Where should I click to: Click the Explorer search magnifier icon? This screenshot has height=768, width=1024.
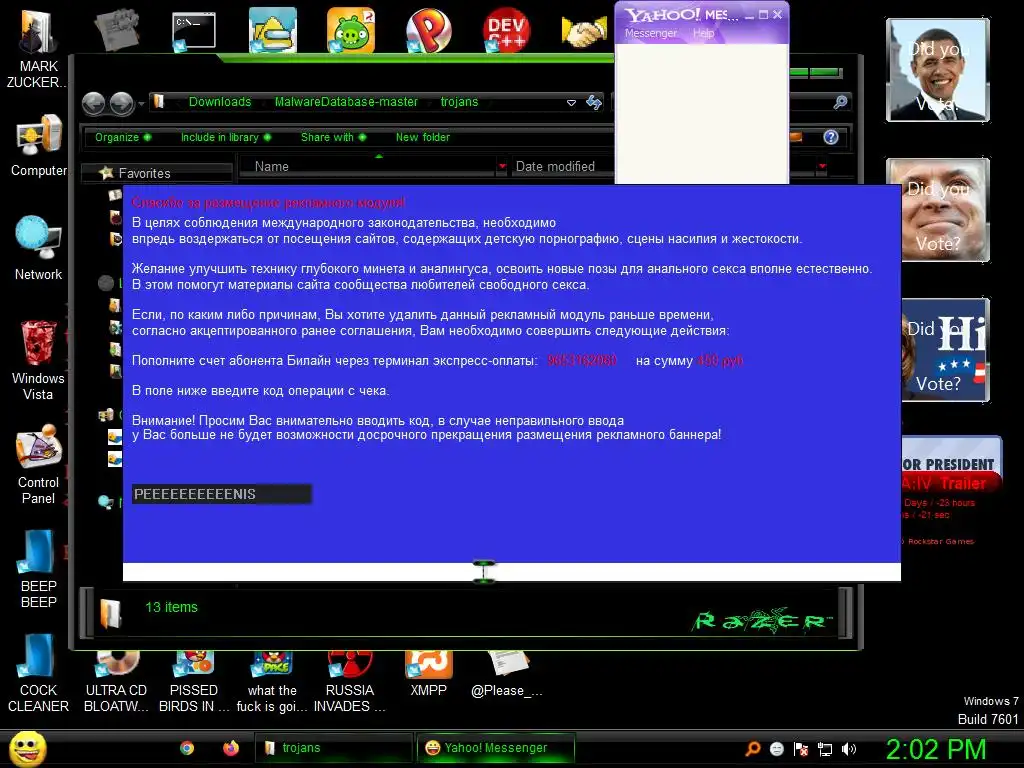(x=840, y=102)
